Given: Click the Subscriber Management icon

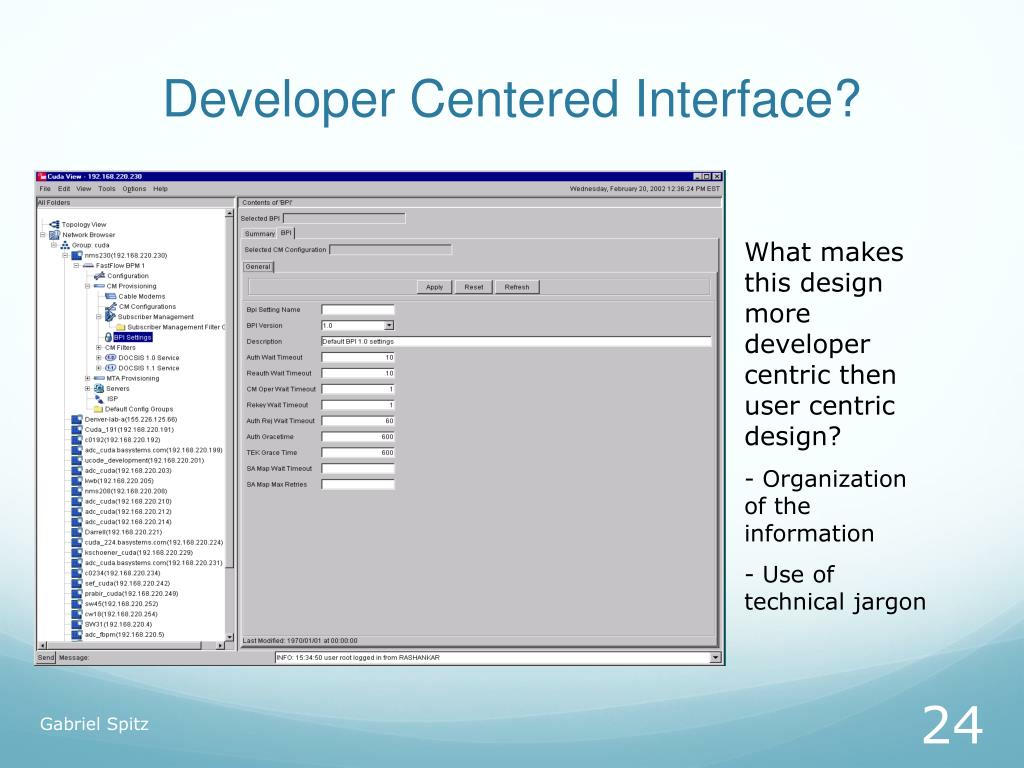Looking at the screenshot, I should 110,317.
